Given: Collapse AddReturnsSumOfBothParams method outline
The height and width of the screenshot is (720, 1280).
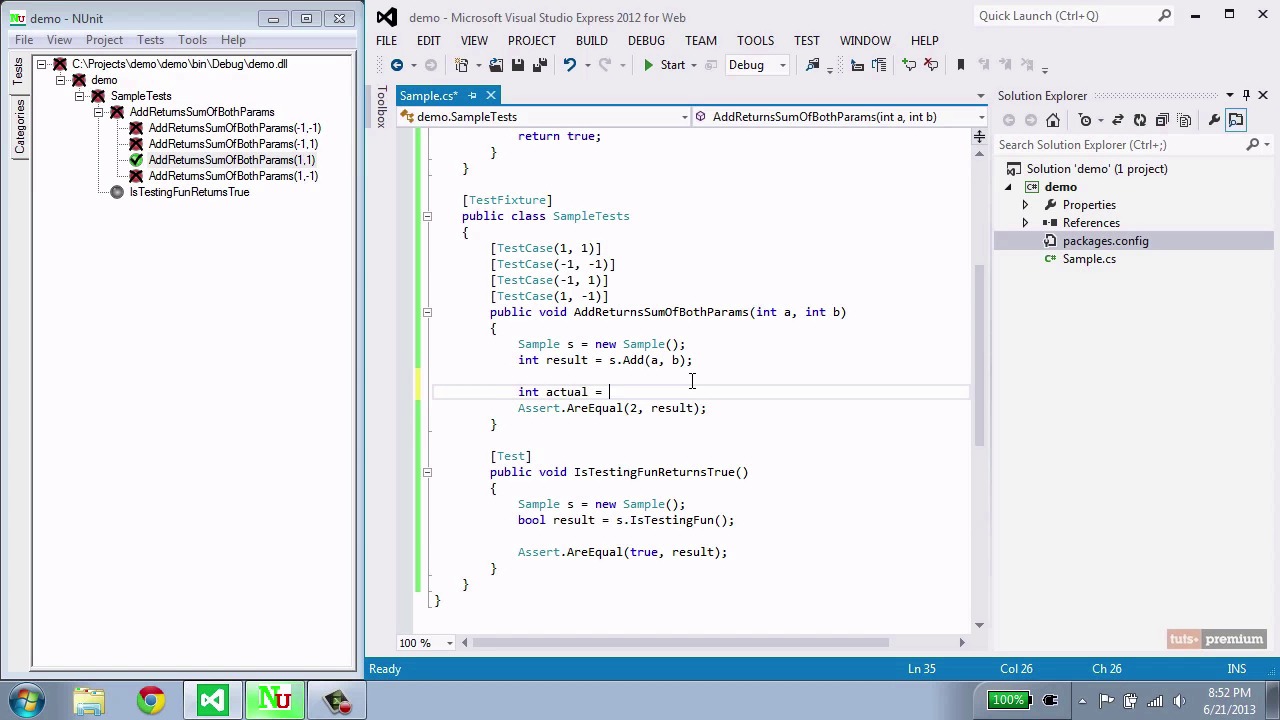Looking at the screenshot, I should click(427, 312).
